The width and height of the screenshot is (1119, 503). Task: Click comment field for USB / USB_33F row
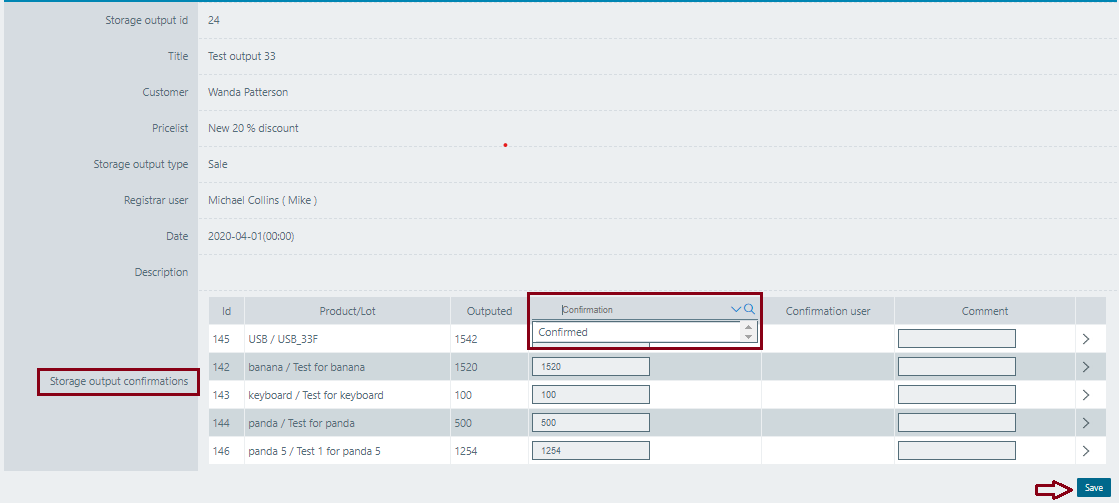956,339
